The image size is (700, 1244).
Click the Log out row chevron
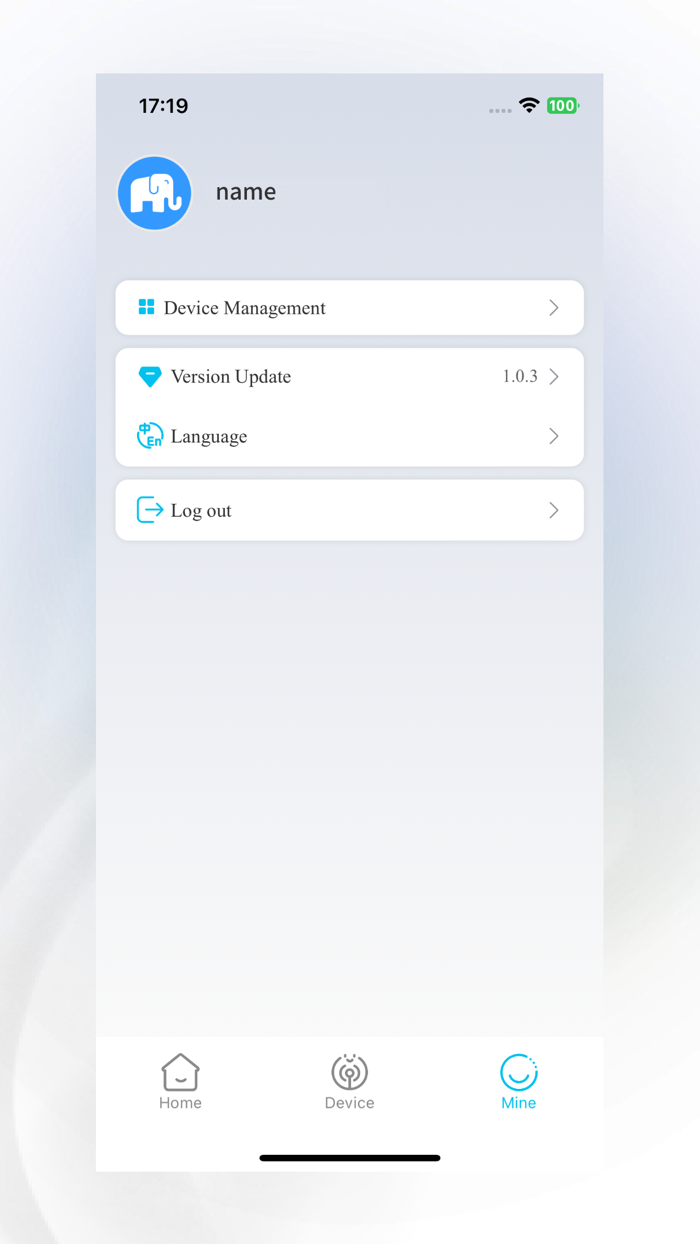pos(554,510)
